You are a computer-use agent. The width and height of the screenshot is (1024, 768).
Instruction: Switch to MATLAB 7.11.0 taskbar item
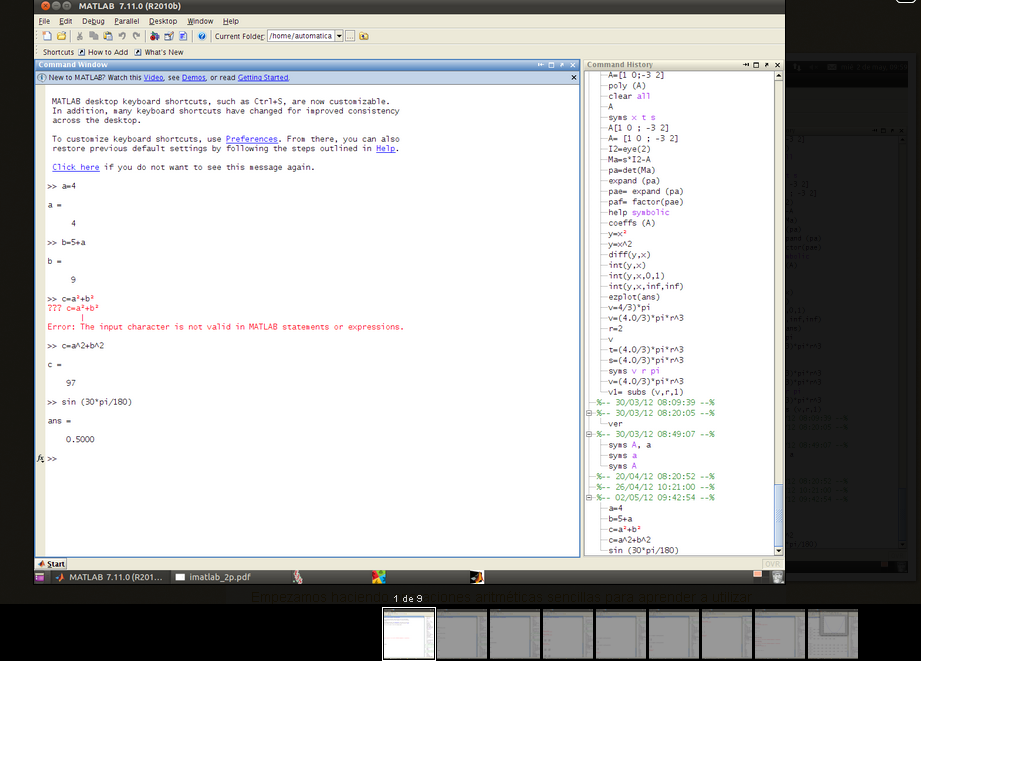109,577
